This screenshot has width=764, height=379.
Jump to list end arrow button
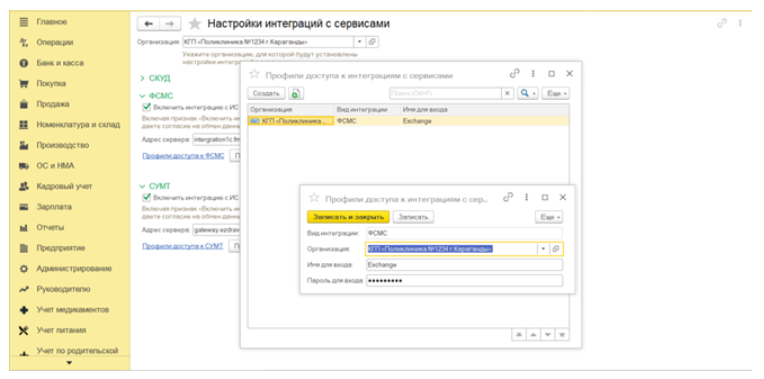tap(563, 335)
